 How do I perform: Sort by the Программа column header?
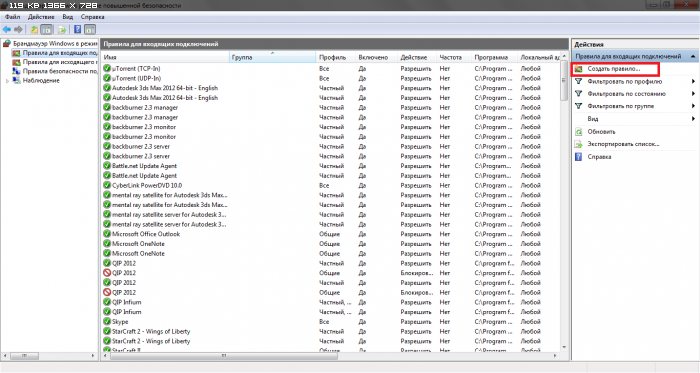(495, 57)
